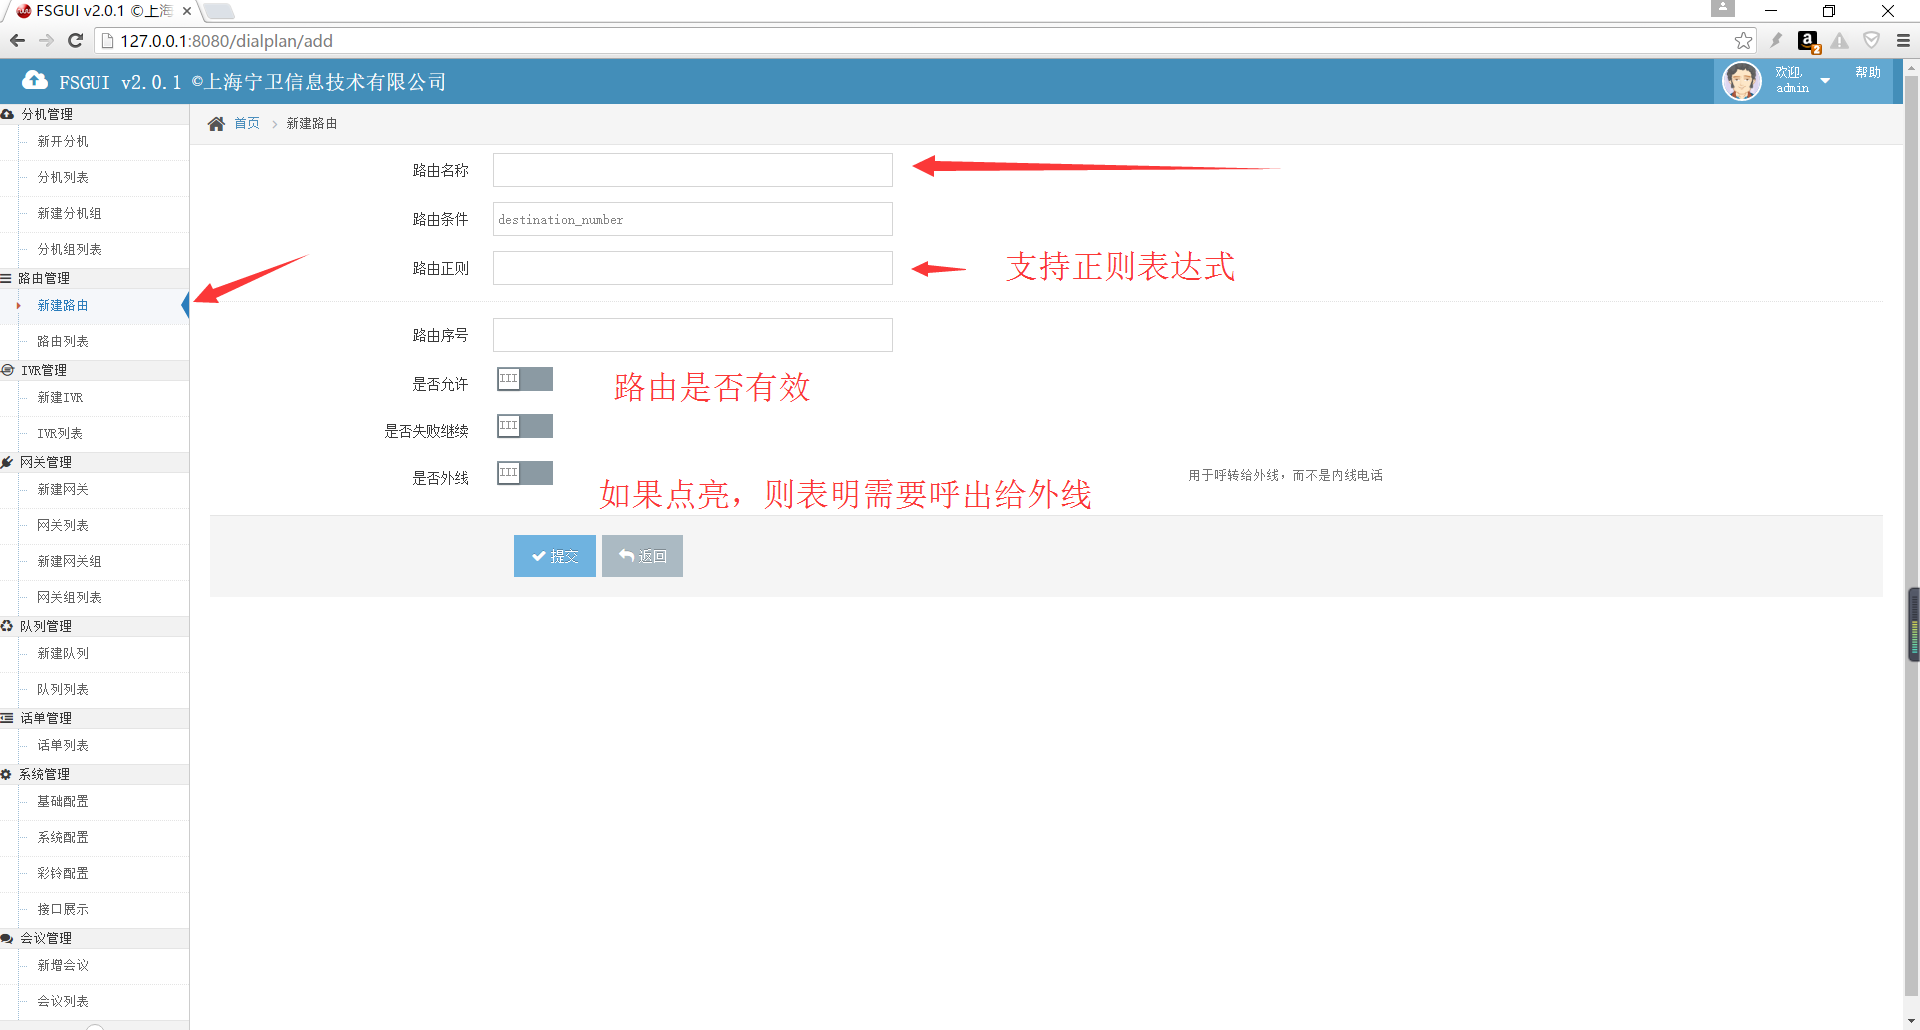Turn on the 是否外线 switch

pos(524,473)
